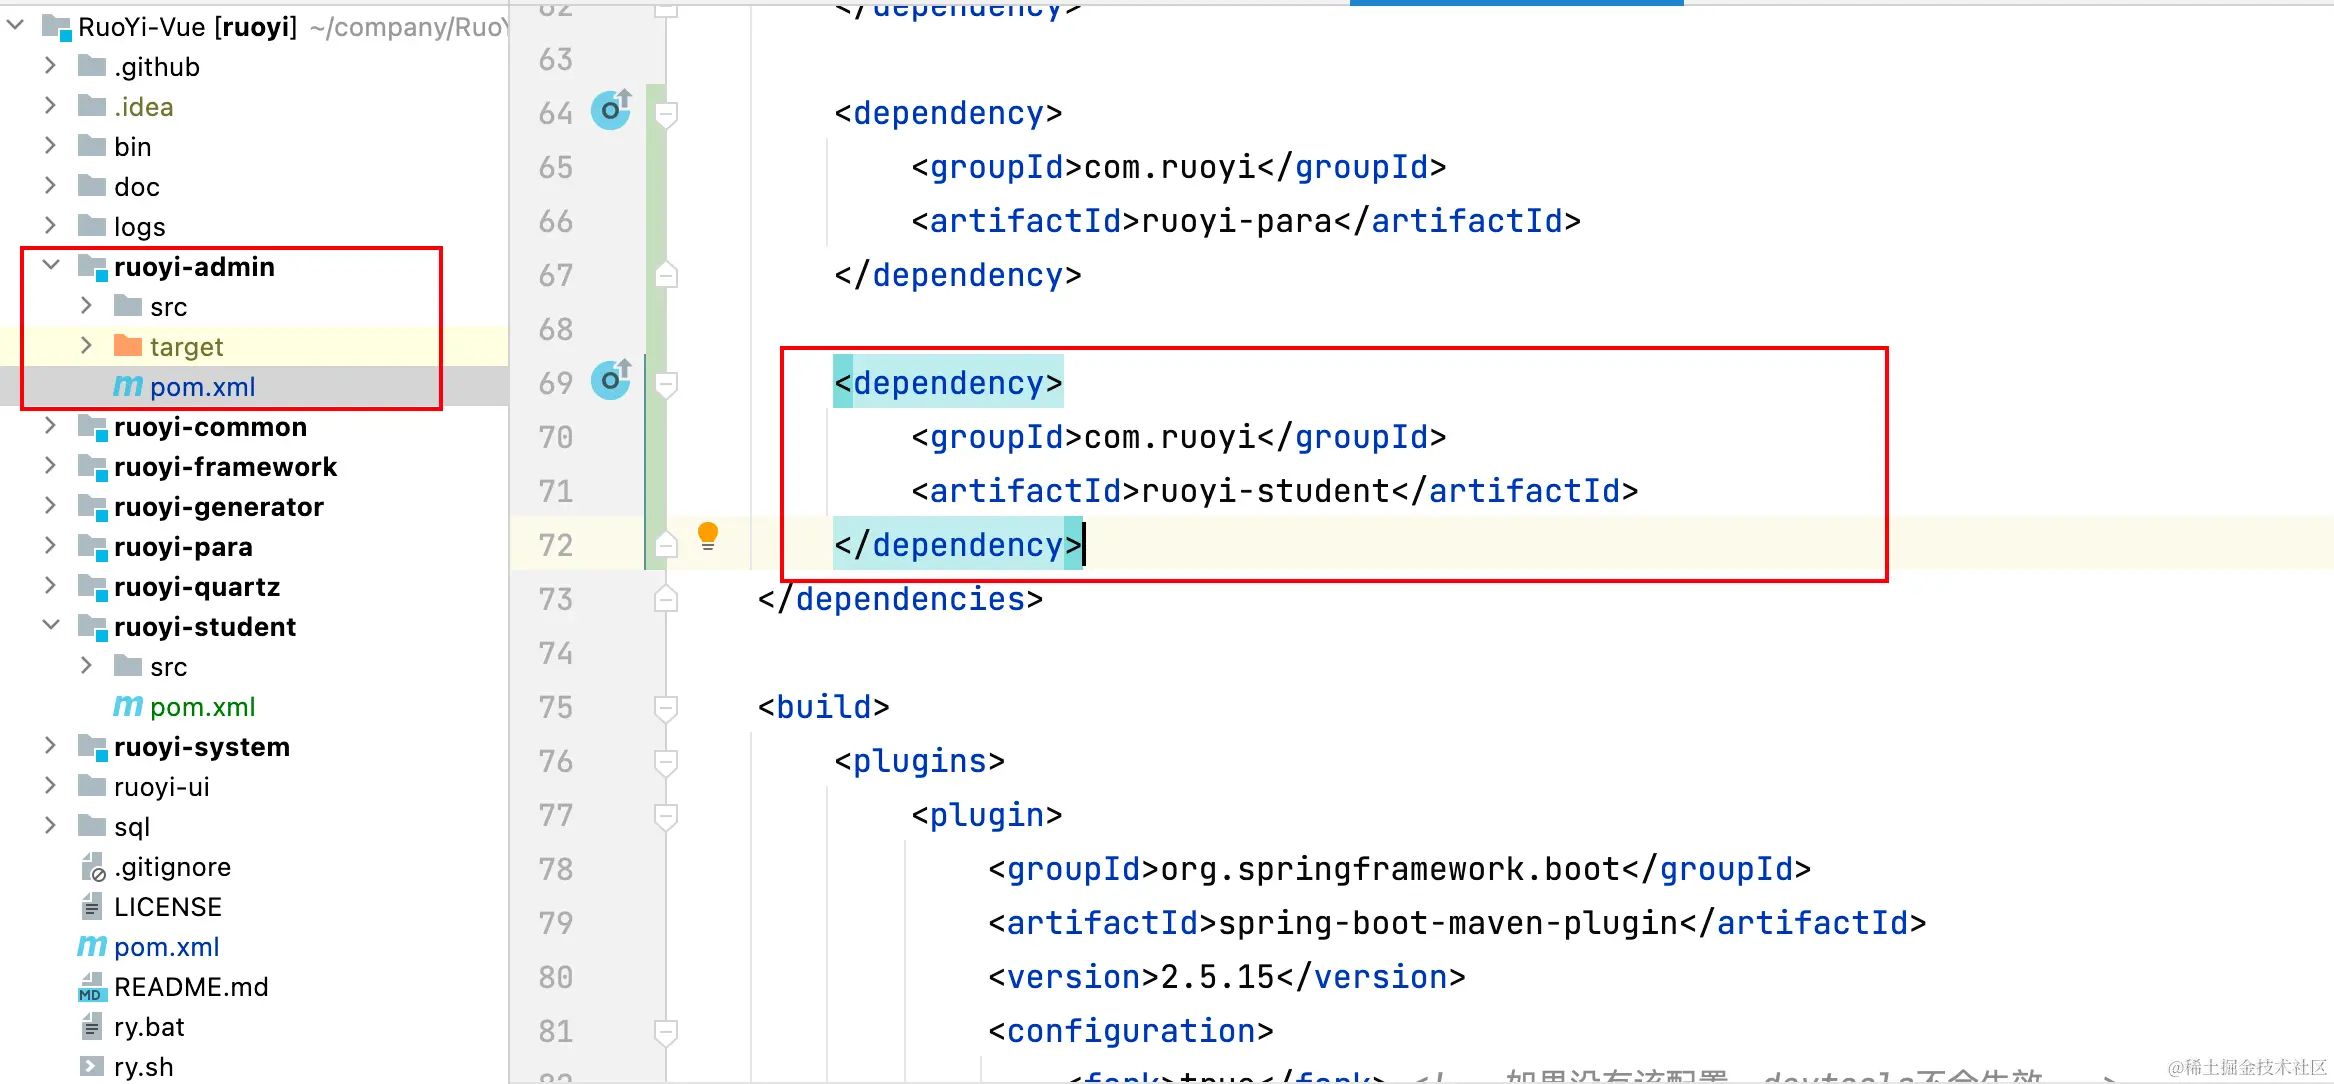Image resolution: width=2334 pixels, height=1084 pixels.
Task: Select the orange target folder under ruoyi-admin
Action: [x=186, y=347]
